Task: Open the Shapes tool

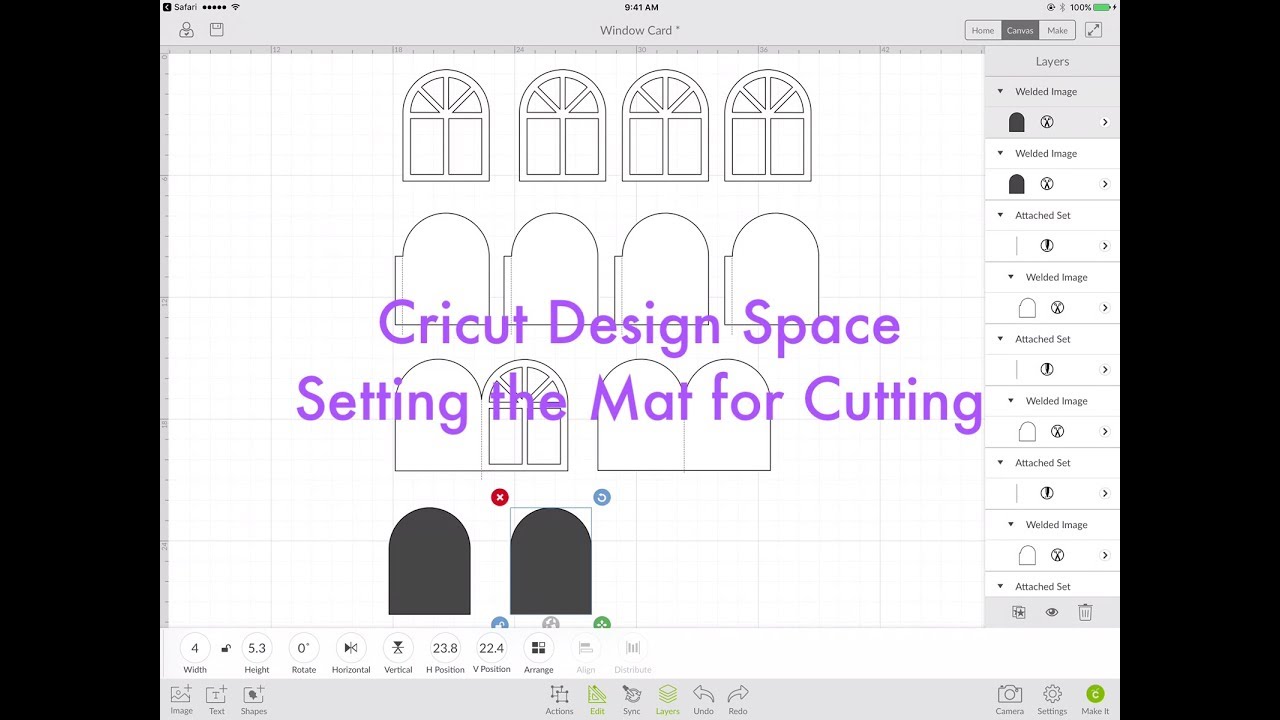Action: coord(253,699)
